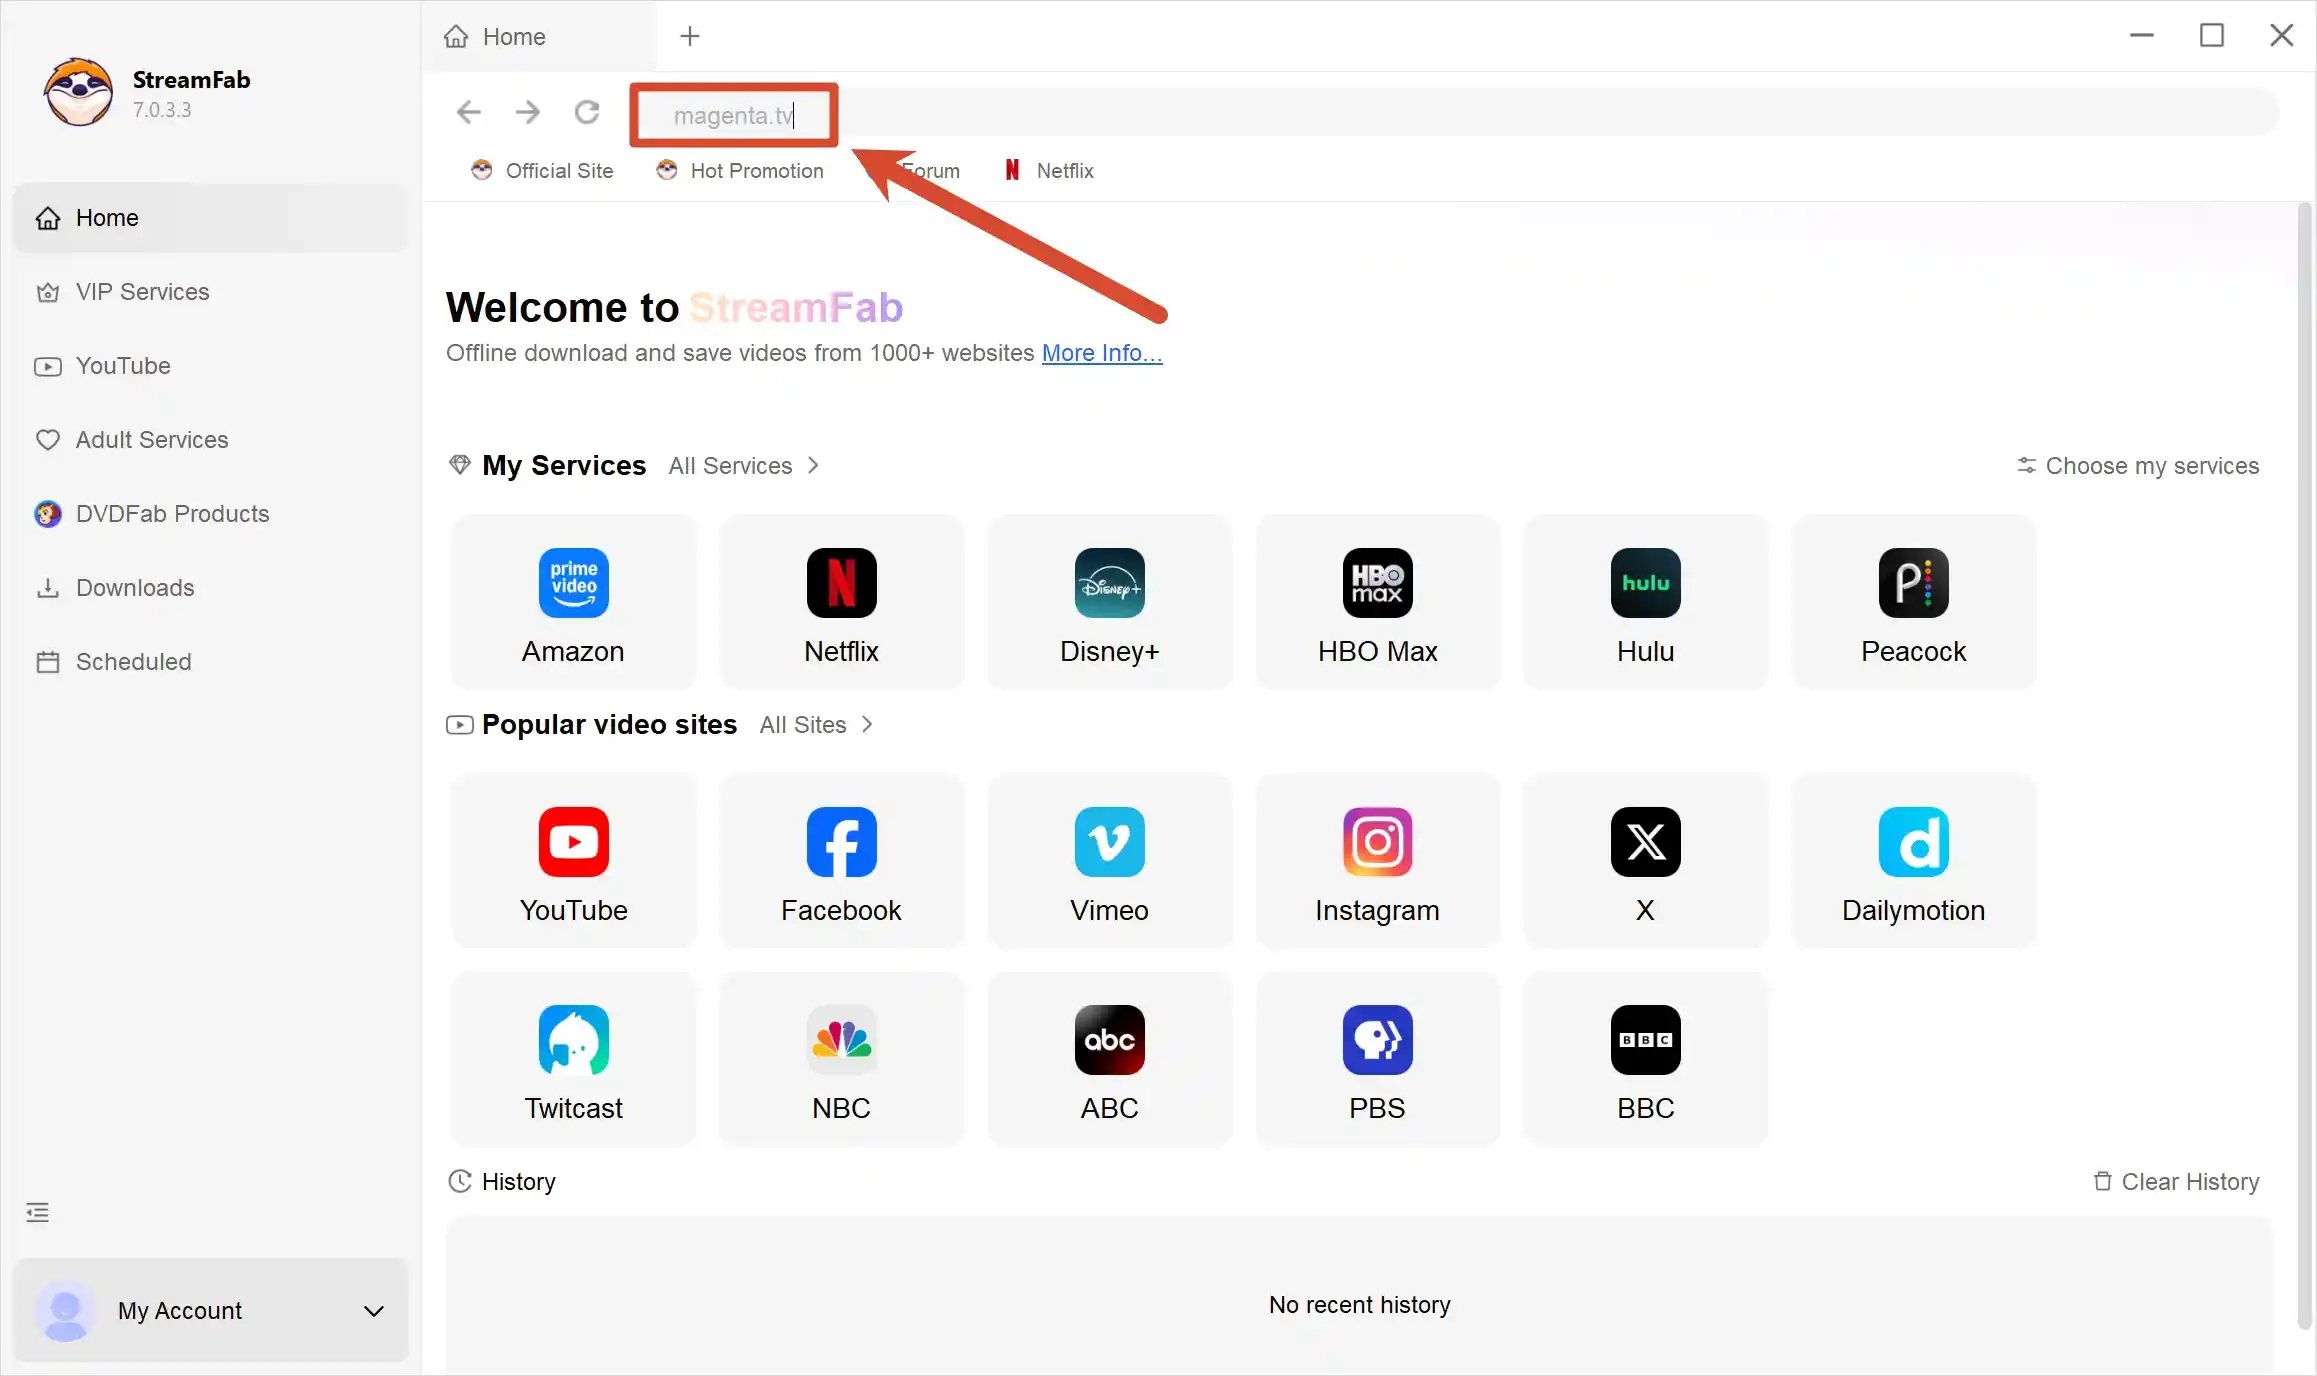The height and width of the screenshot is (1376, 2317).
Task: Select the Hulu service tile
Action: pyautogui.click(x=1645, y=602)
